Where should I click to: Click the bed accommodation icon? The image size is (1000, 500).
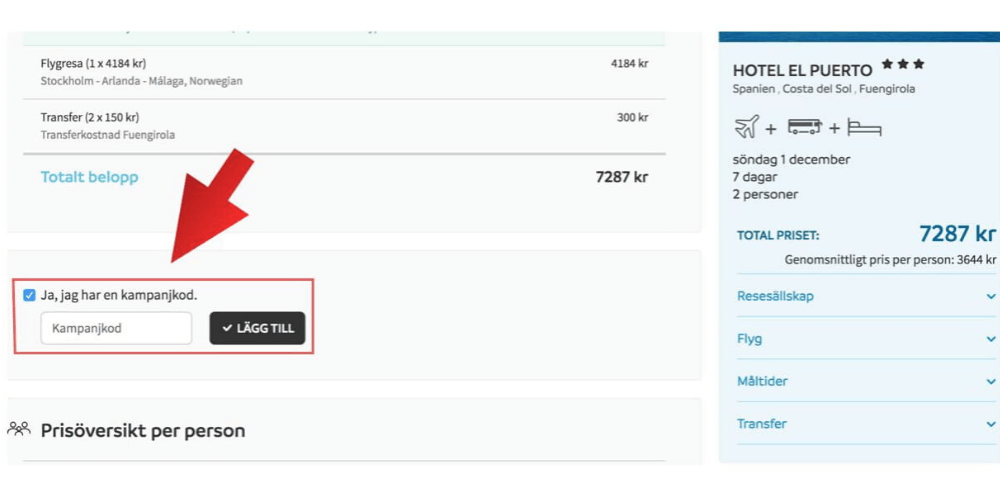(x=864, y=127)
